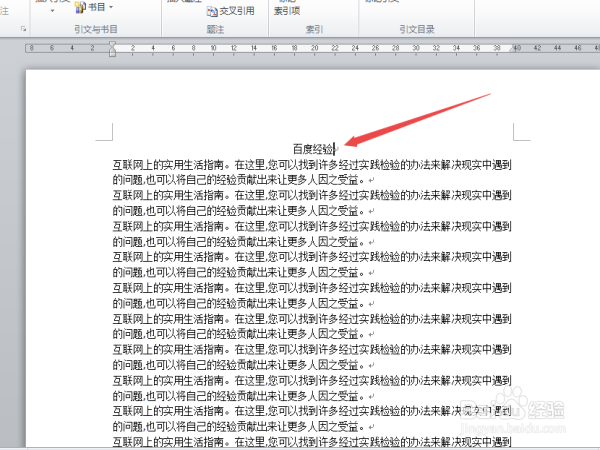Click the left indent box on ruler
The image size is (600, 450).
pos(112,54)
